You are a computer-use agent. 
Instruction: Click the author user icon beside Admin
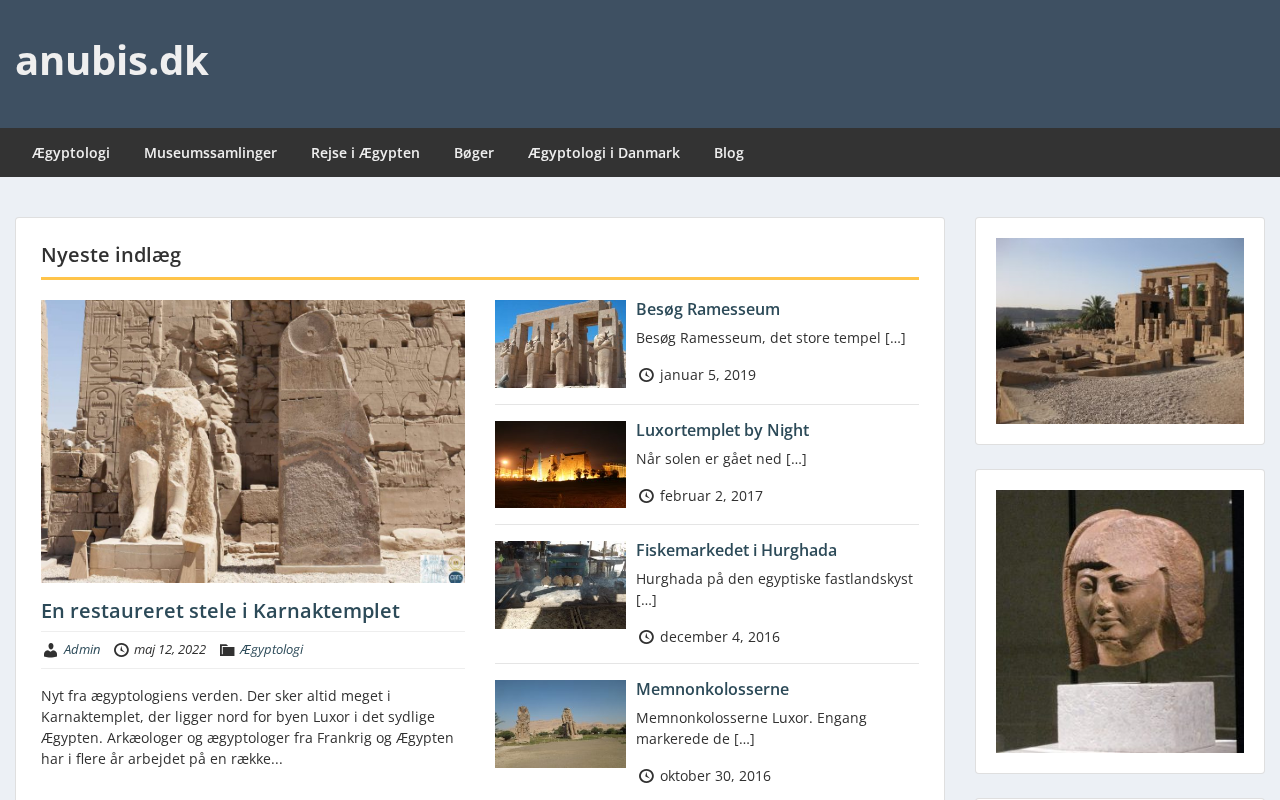(50, 650)
